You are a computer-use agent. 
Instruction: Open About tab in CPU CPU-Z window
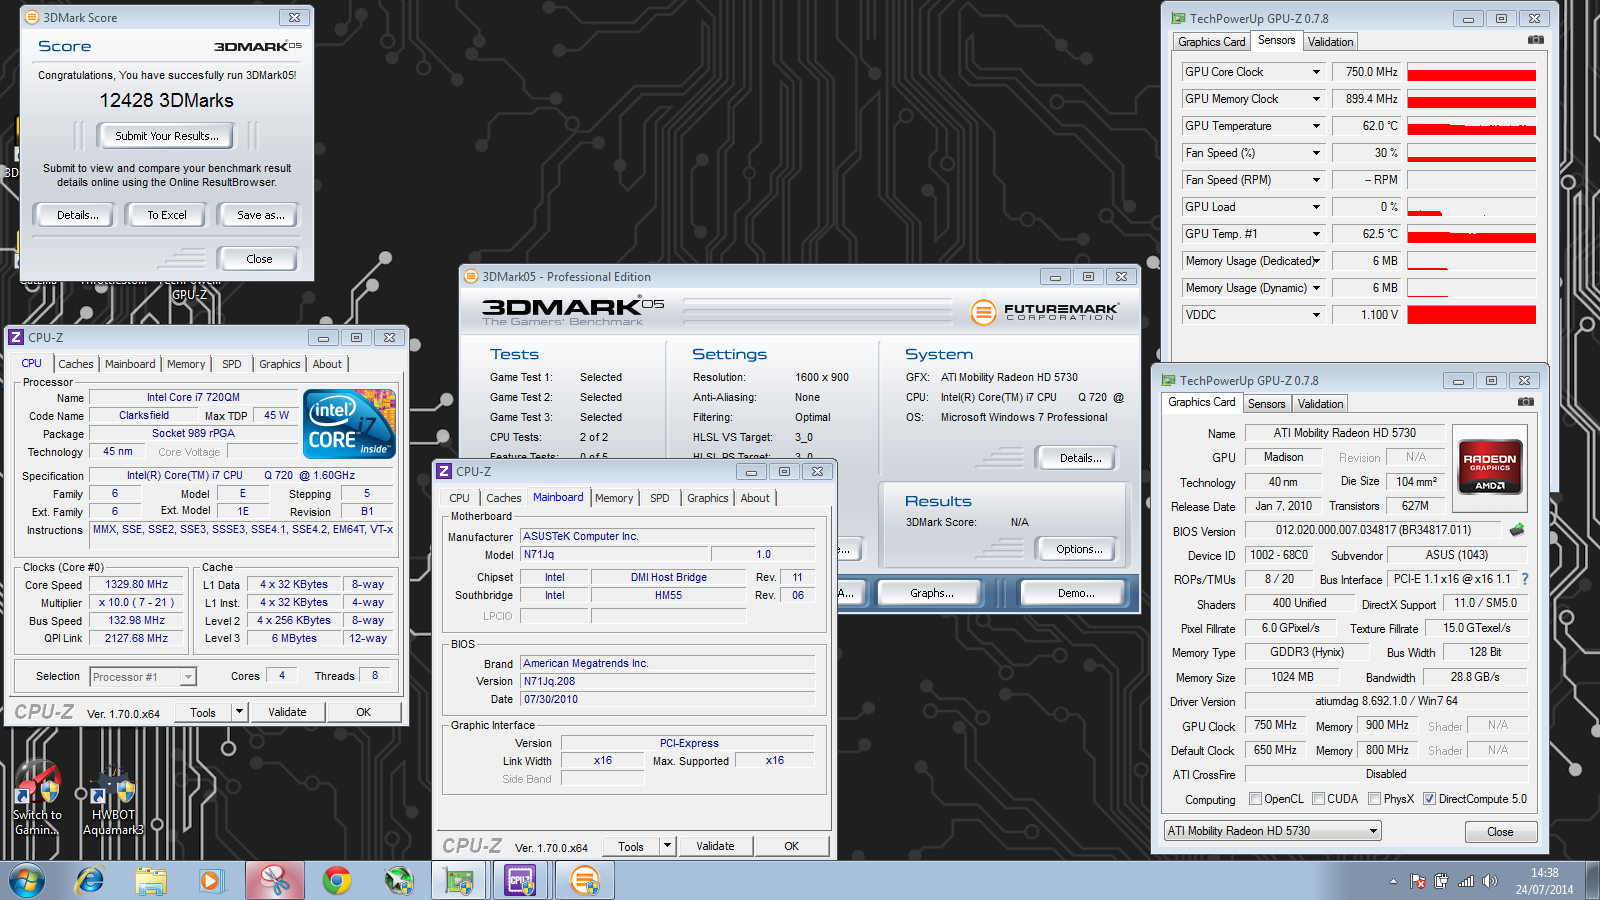tap(327, 364)
